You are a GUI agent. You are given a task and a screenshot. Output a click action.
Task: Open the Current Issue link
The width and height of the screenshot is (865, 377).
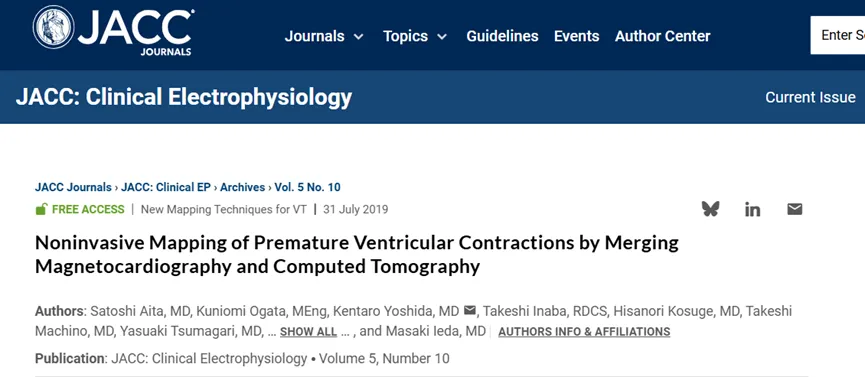point(810,98)
